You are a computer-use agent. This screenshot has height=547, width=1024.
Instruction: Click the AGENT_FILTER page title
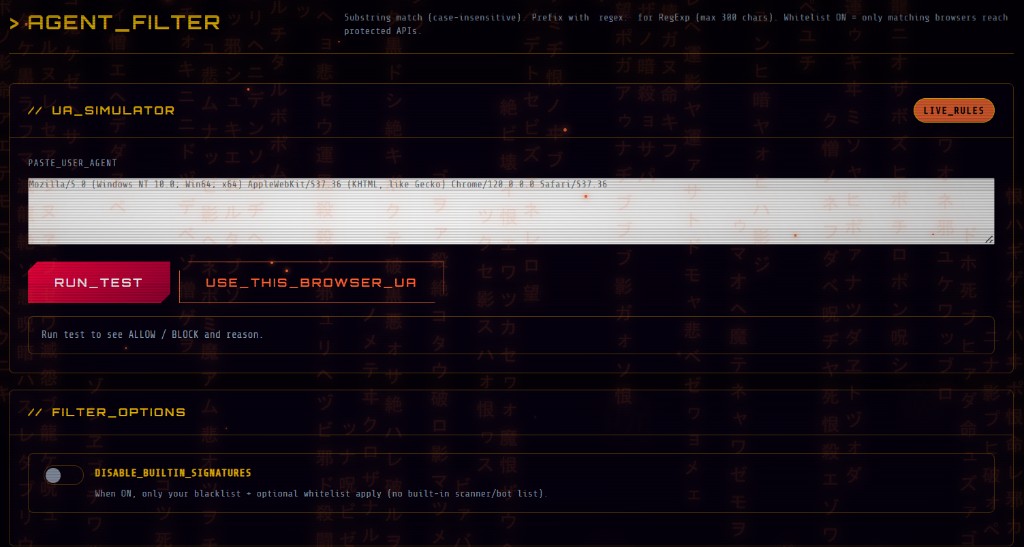[x=124, y=22]
